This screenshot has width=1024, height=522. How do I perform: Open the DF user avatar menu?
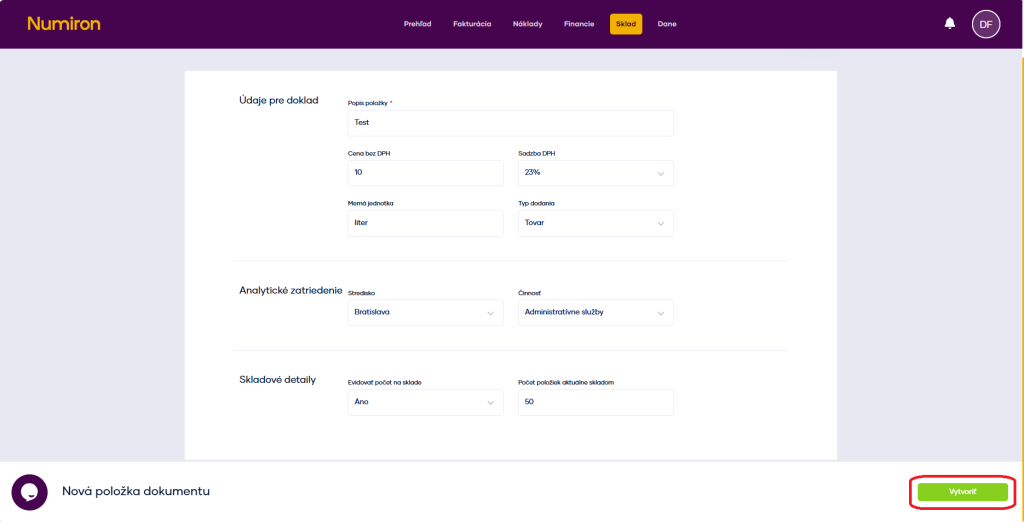(985, 24)
